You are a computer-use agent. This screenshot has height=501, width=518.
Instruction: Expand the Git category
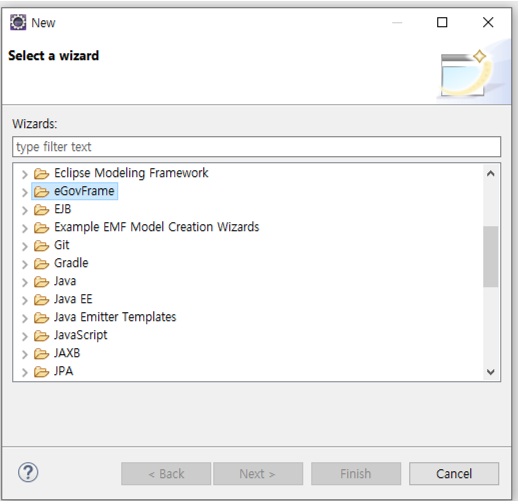click(25, 246)
